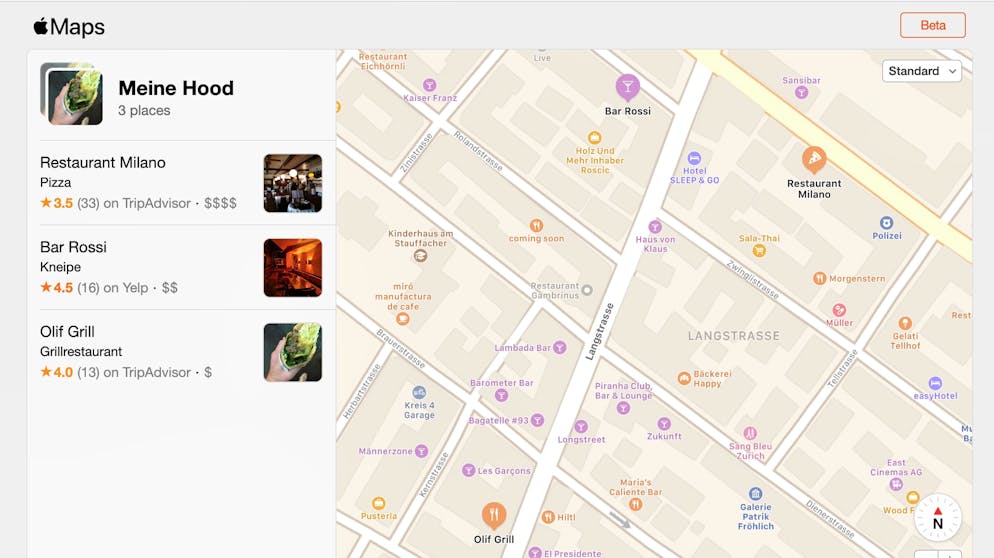The image size is (994, 558).
Task: Click the Brauerstrasse street label
Action: click(x=401, y=348)
